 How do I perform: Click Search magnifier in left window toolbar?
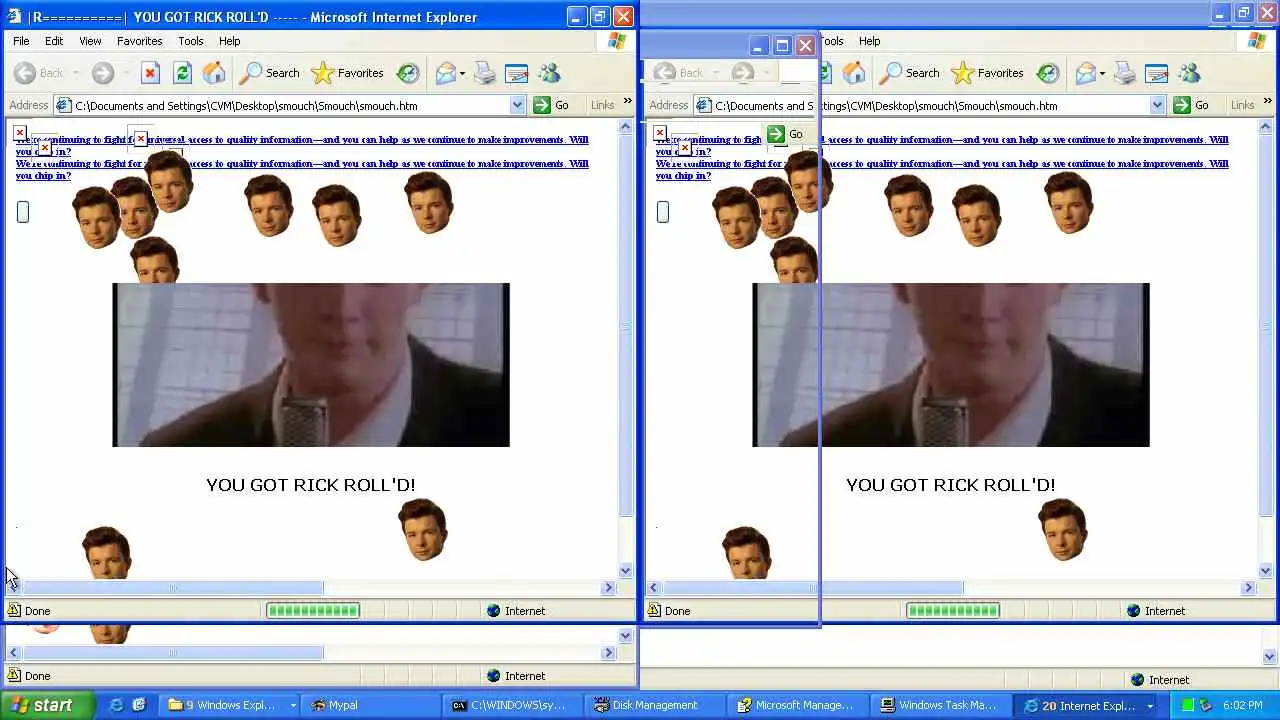(x=251, y=73)
